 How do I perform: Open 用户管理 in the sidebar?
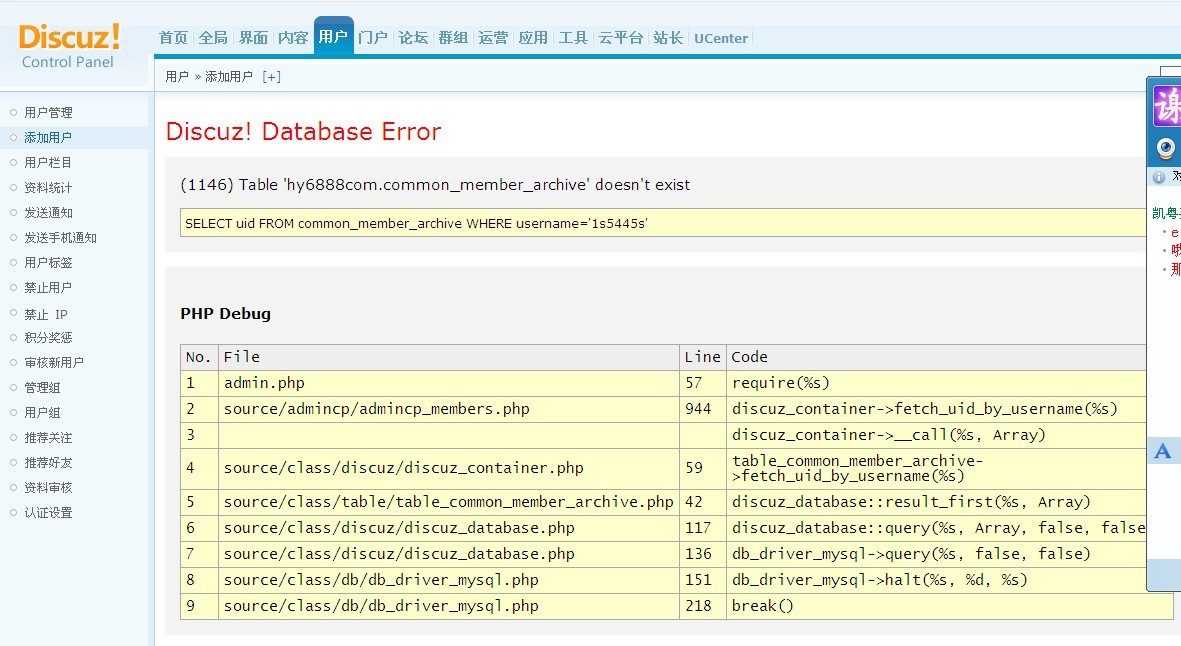48,113
